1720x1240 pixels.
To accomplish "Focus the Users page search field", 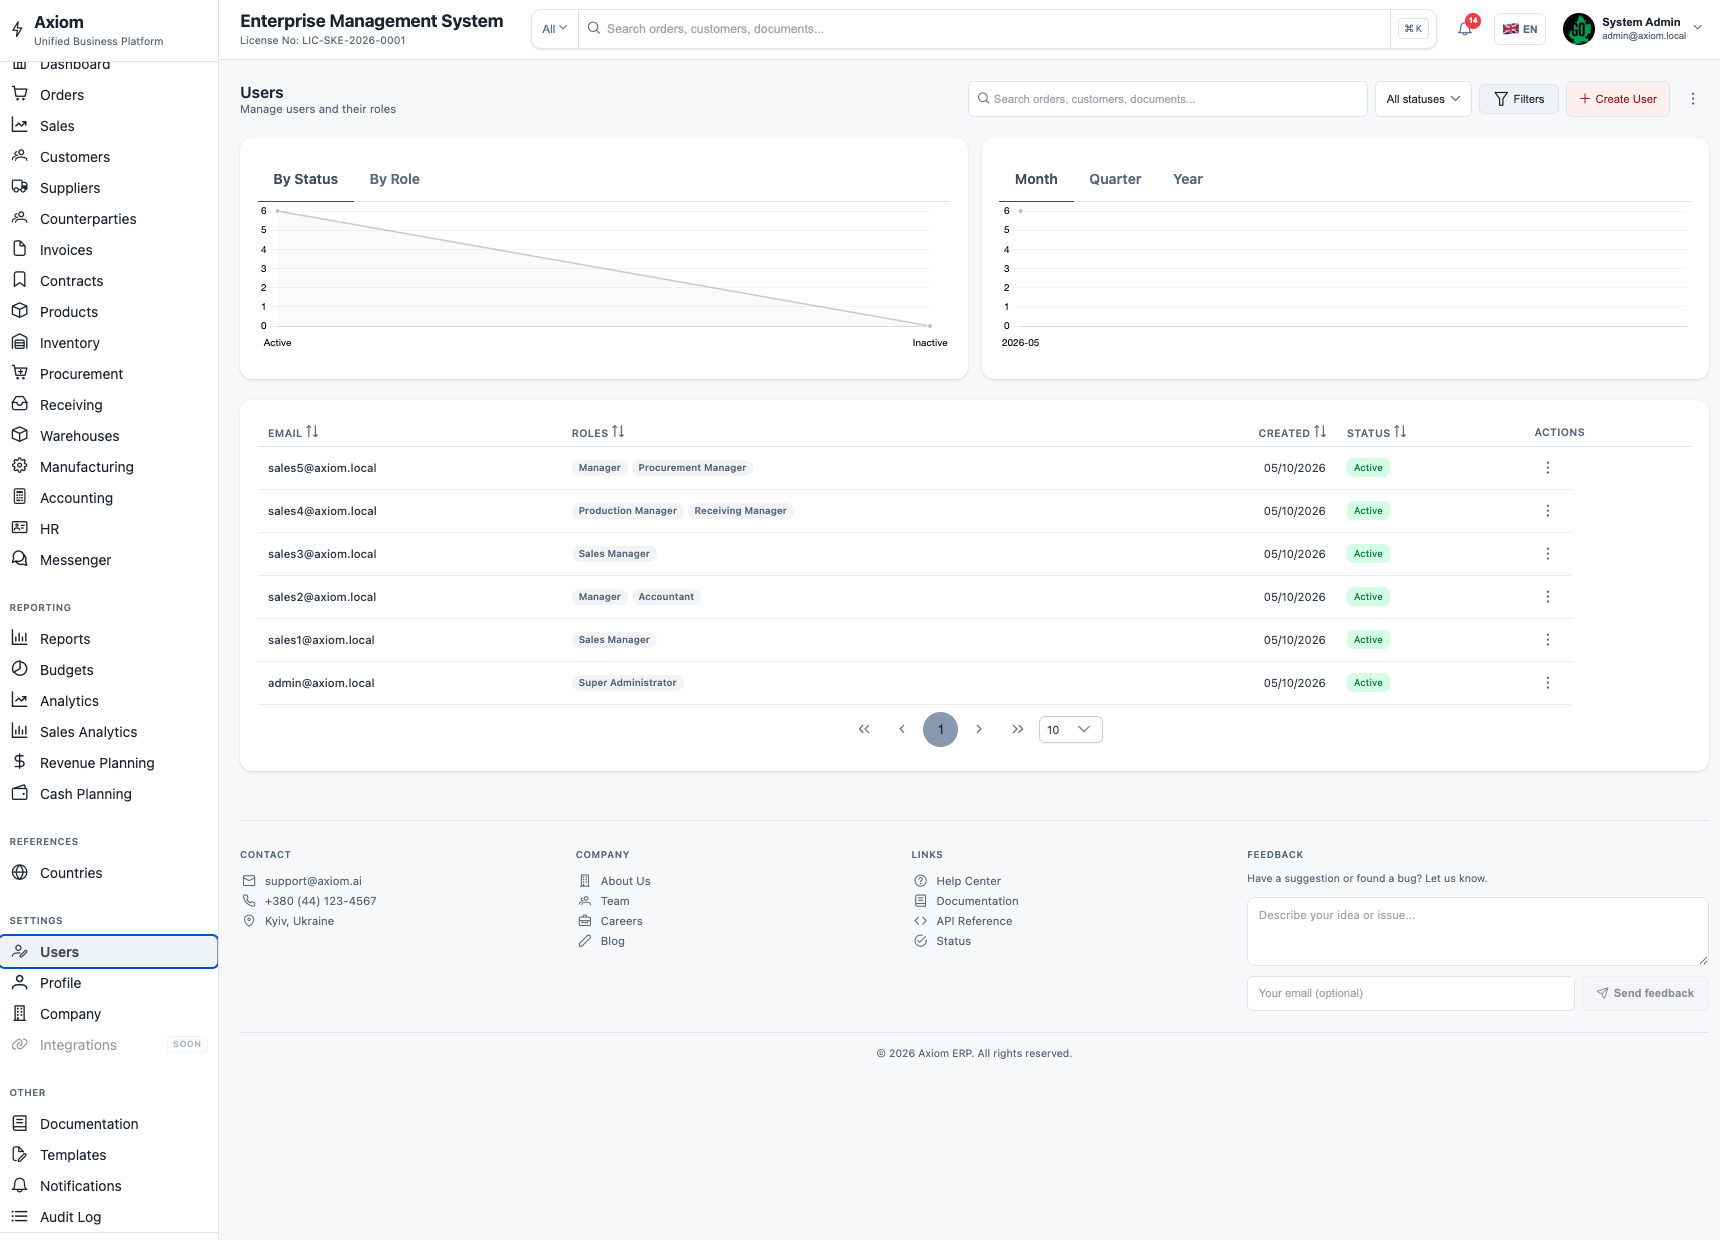I will coord(1167,99).
